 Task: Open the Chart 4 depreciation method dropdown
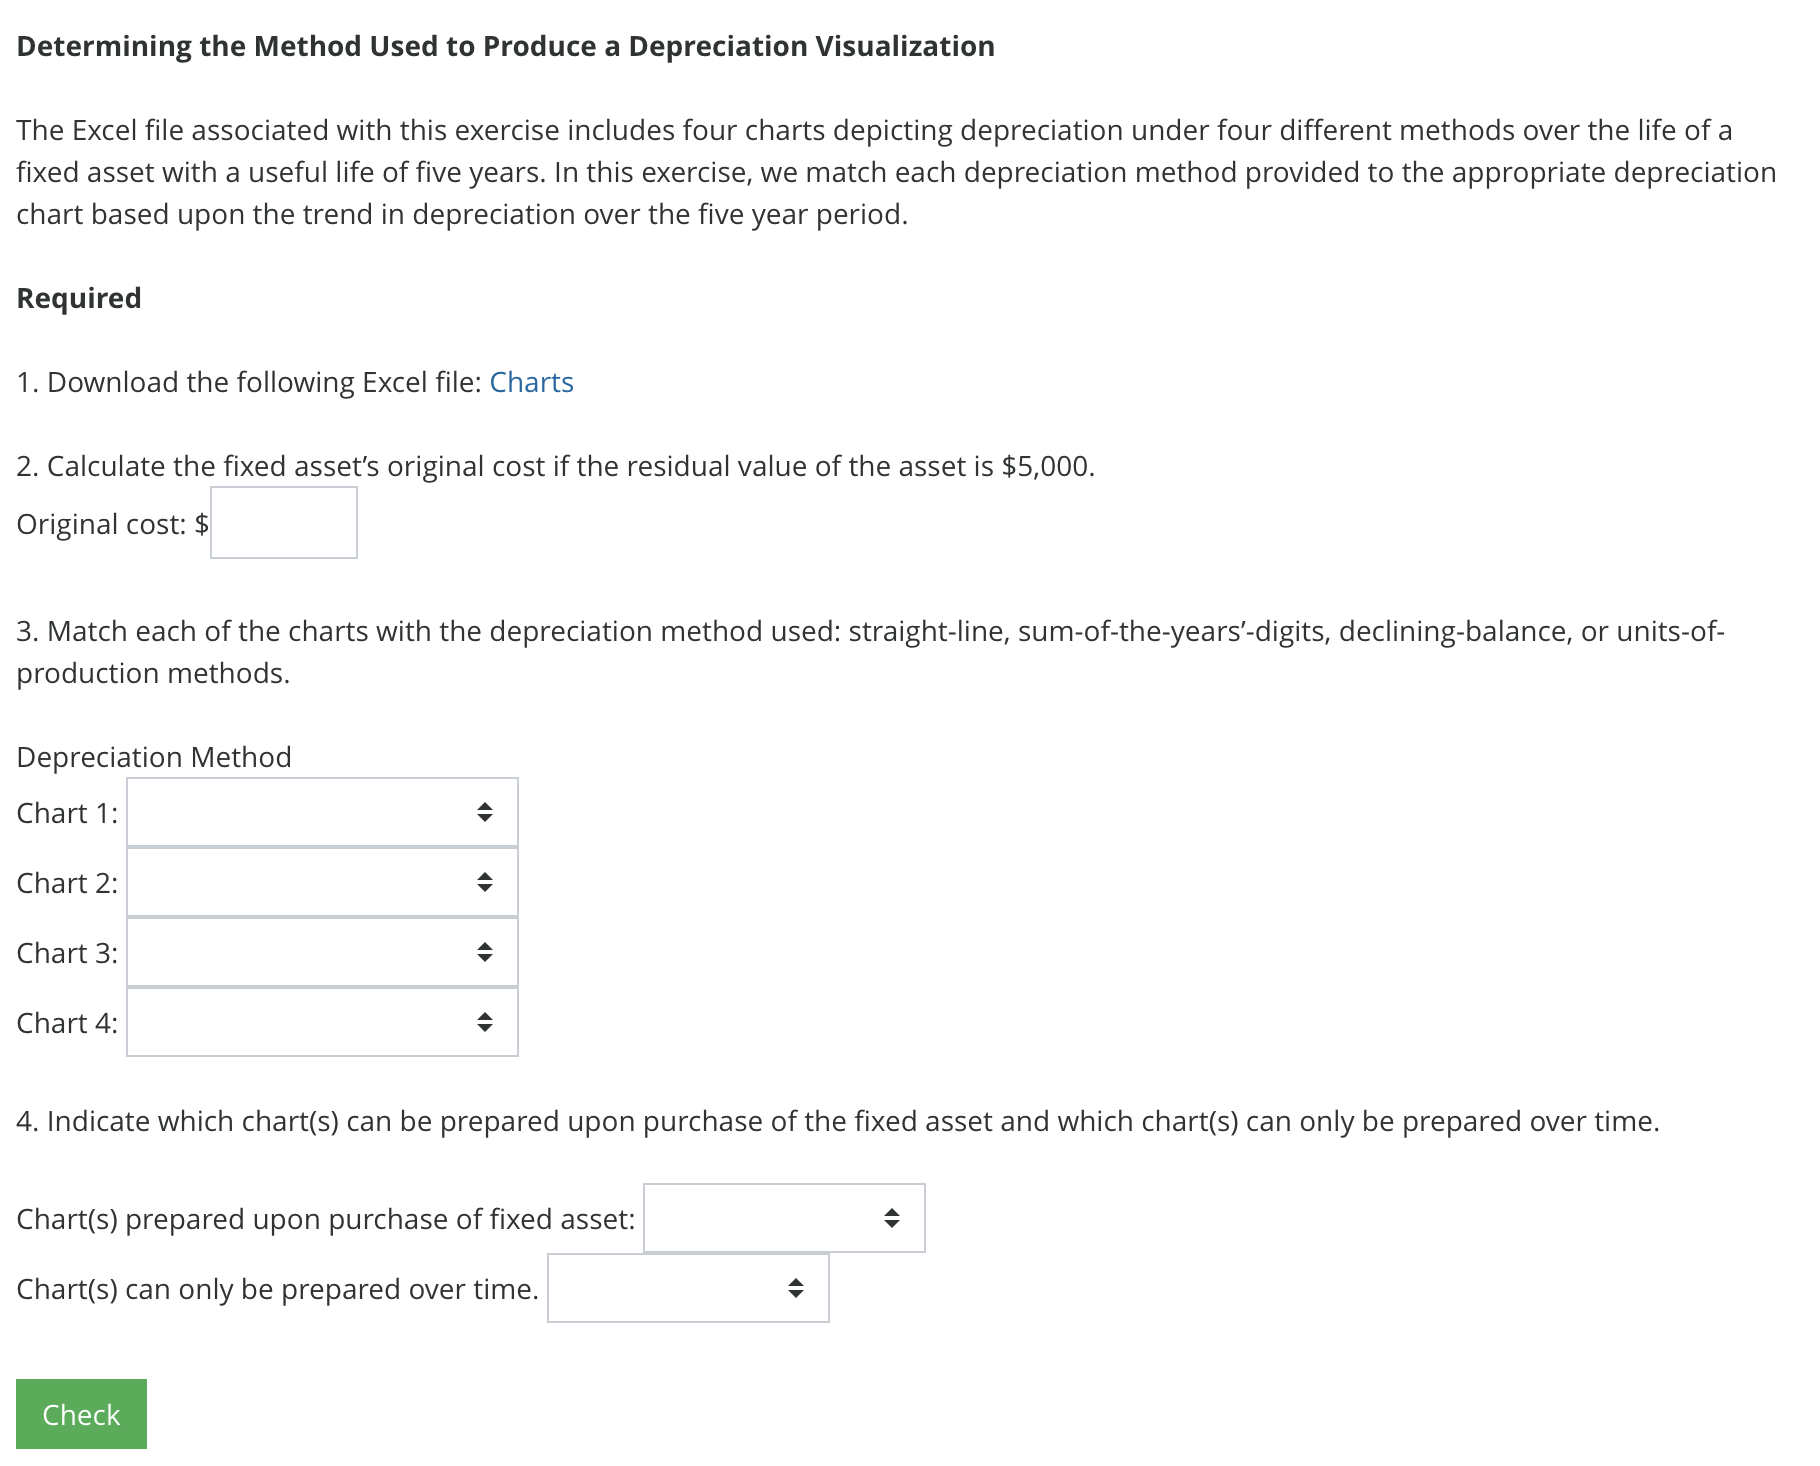click(320, 1022)
